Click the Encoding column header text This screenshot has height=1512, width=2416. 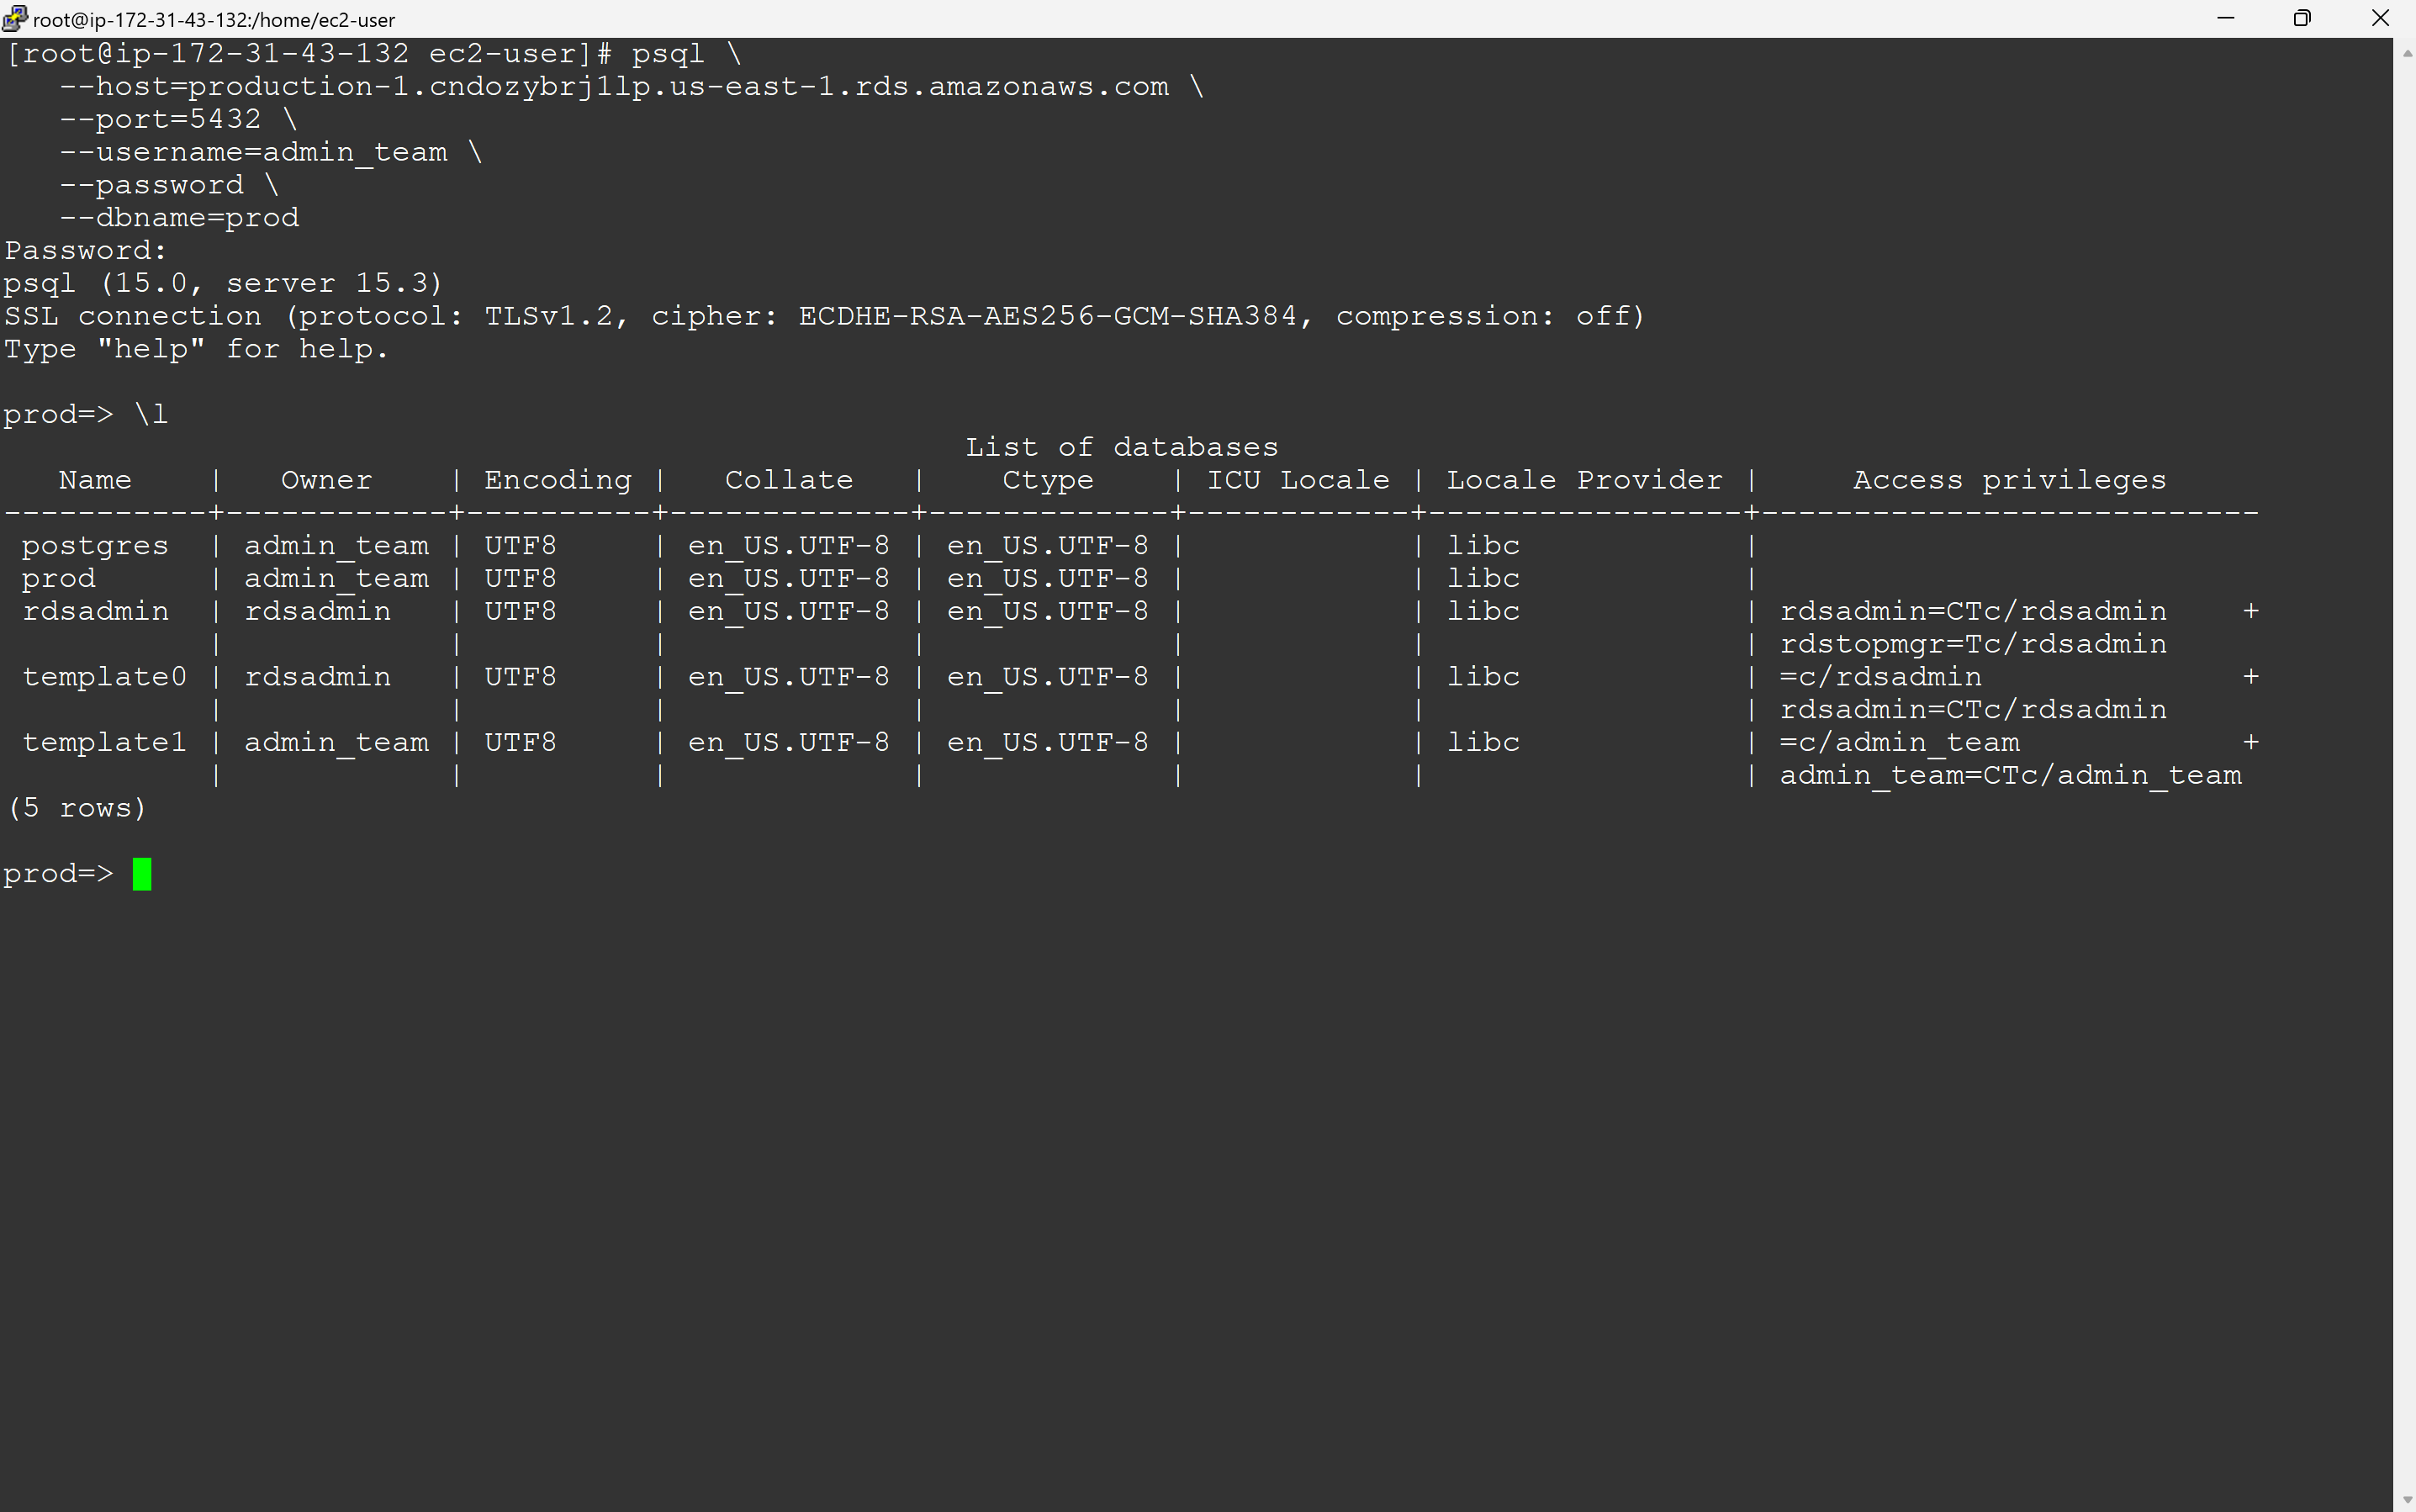pyautogui.click(x=558, y=479)
